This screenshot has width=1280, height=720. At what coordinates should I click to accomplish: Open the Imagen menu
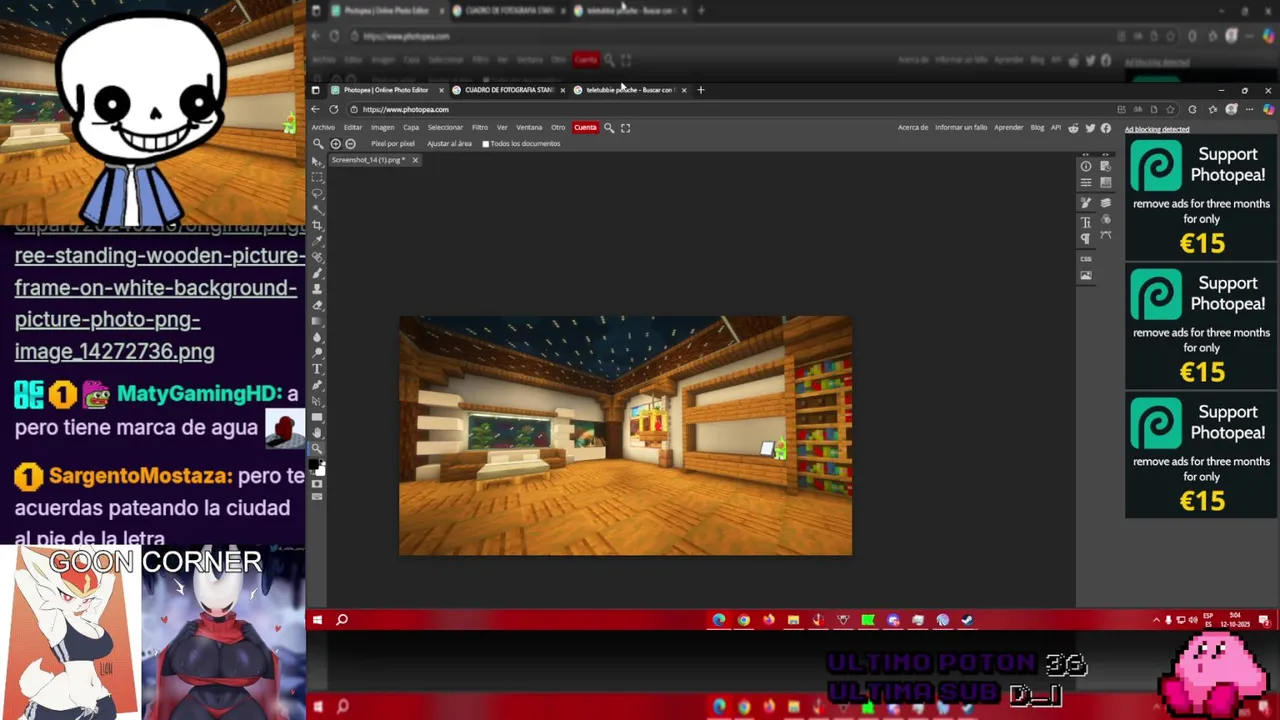click(x=383, y=127)
